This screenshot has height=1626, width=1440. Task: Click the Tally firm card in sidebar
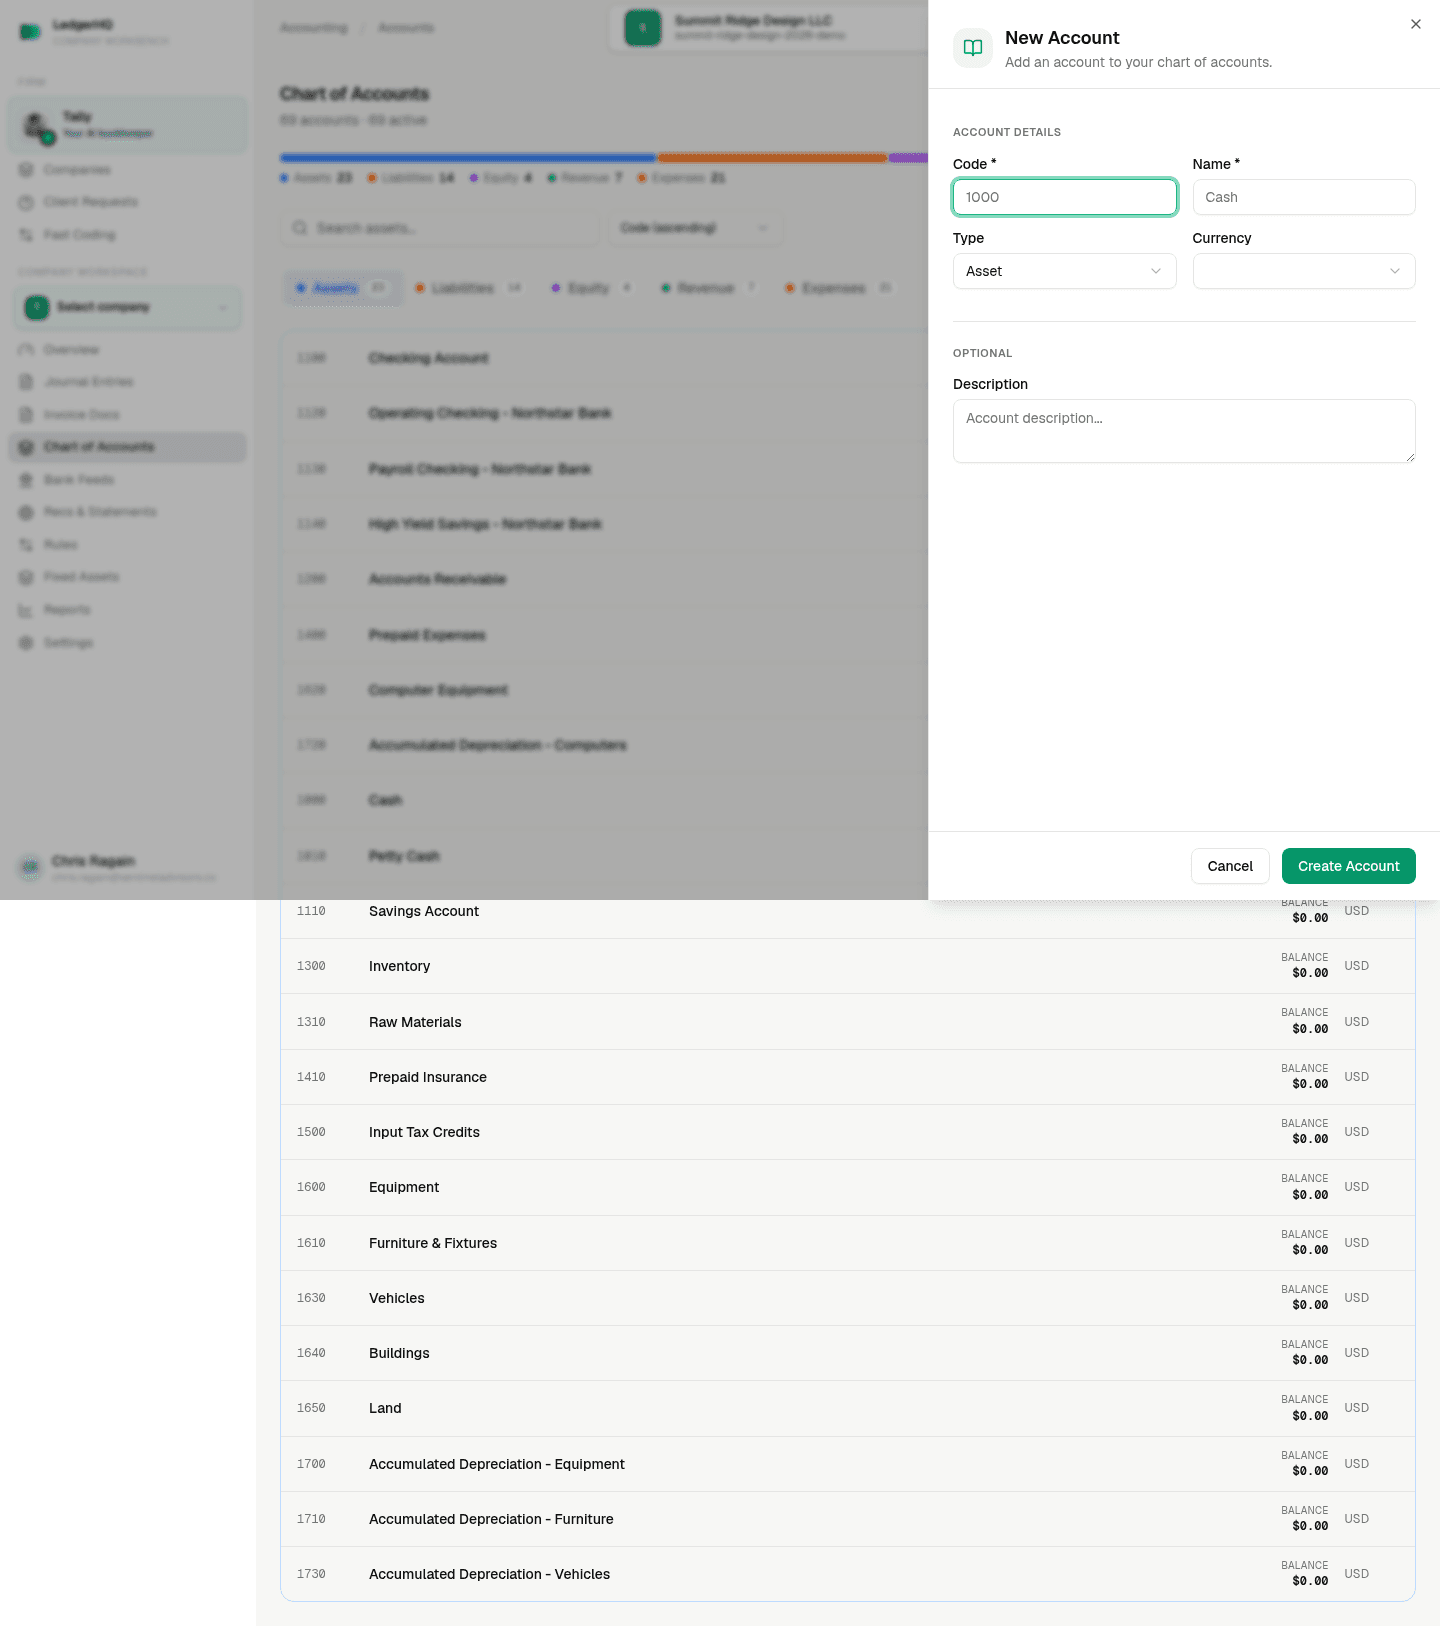tap(128, 125)
